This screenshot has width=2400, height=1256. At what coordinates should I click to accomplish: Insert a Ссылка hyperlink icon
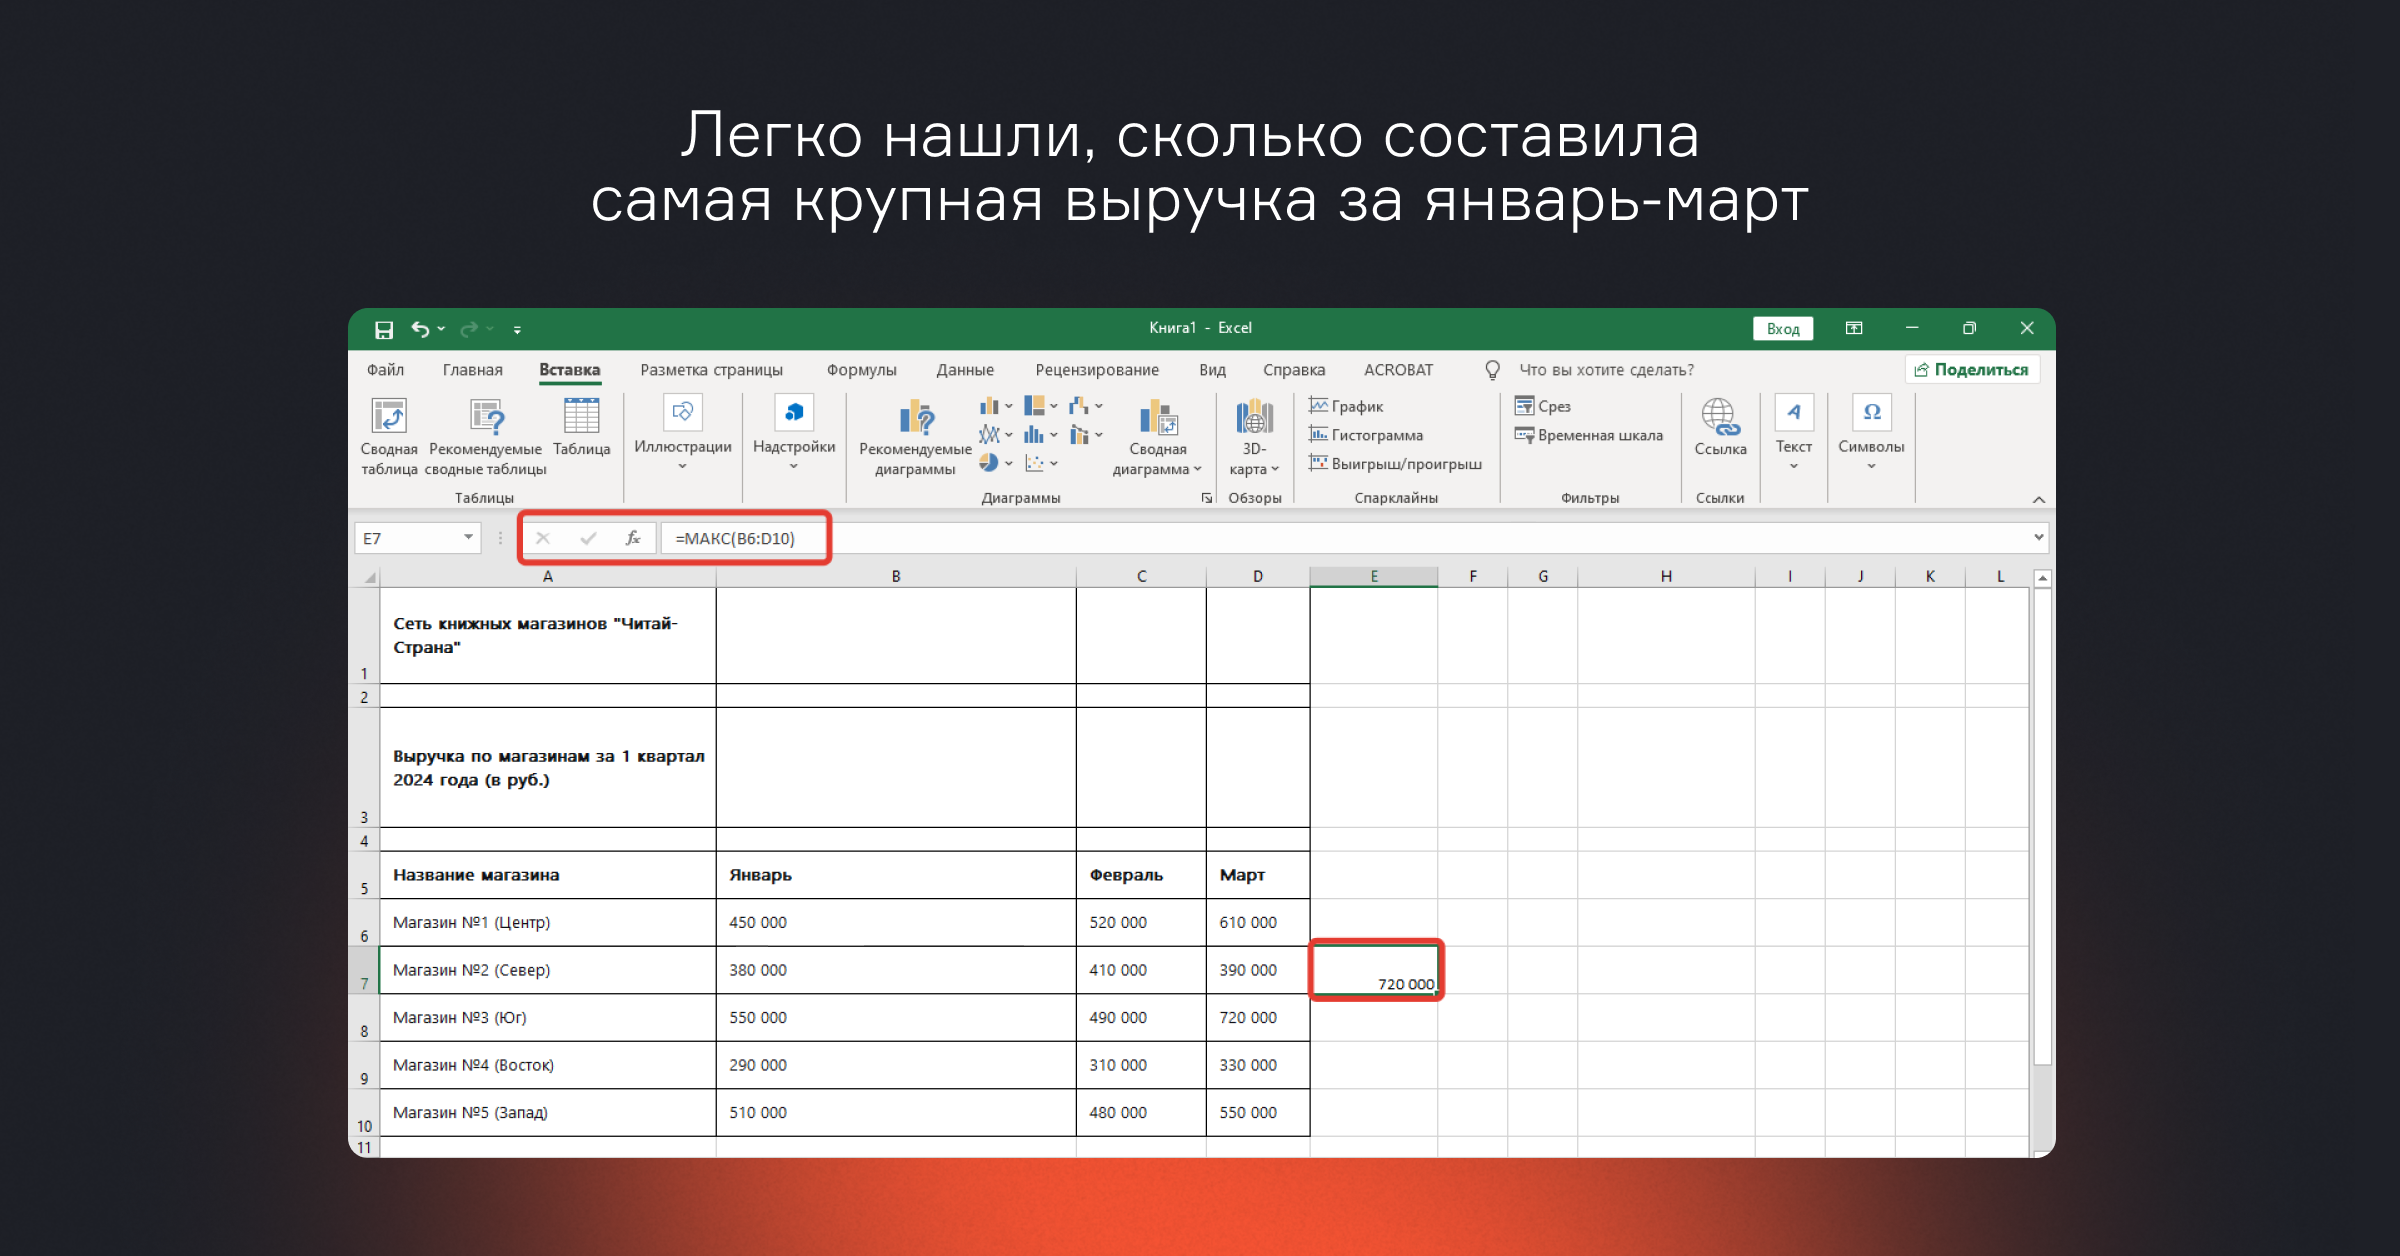click(1720, 417)
